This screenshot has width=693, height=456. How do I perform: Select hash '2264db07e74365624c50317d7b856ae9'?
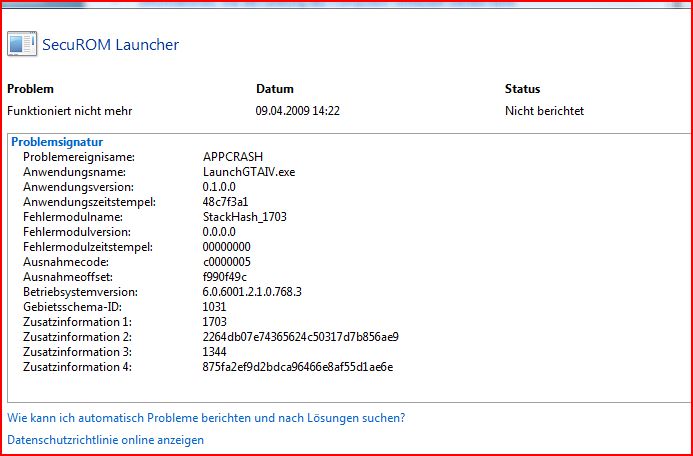coord(301,337)
